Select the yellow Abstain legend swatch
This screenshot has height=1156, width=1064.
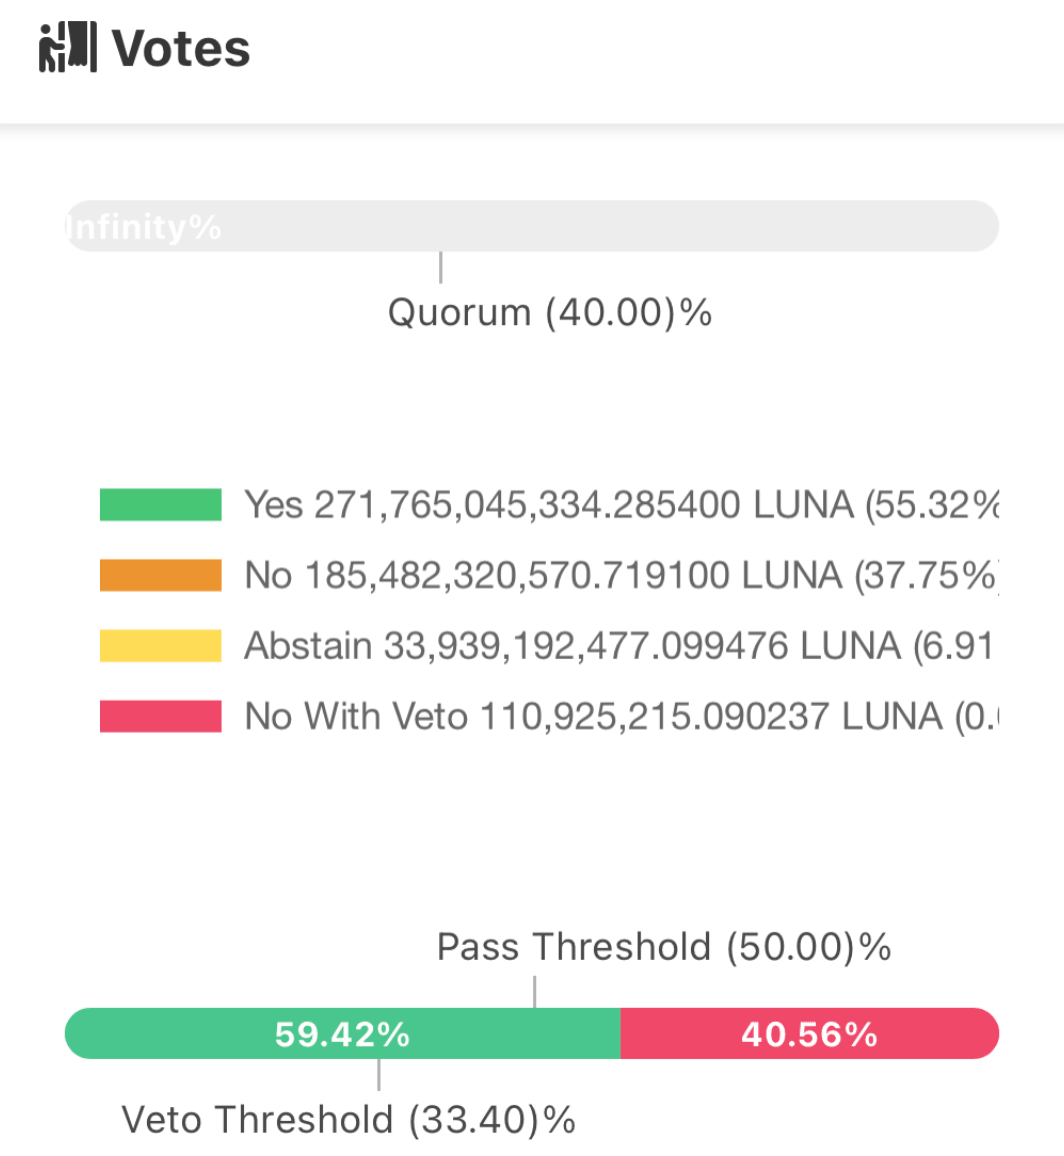pyautogui.click(x=159, y=645)
